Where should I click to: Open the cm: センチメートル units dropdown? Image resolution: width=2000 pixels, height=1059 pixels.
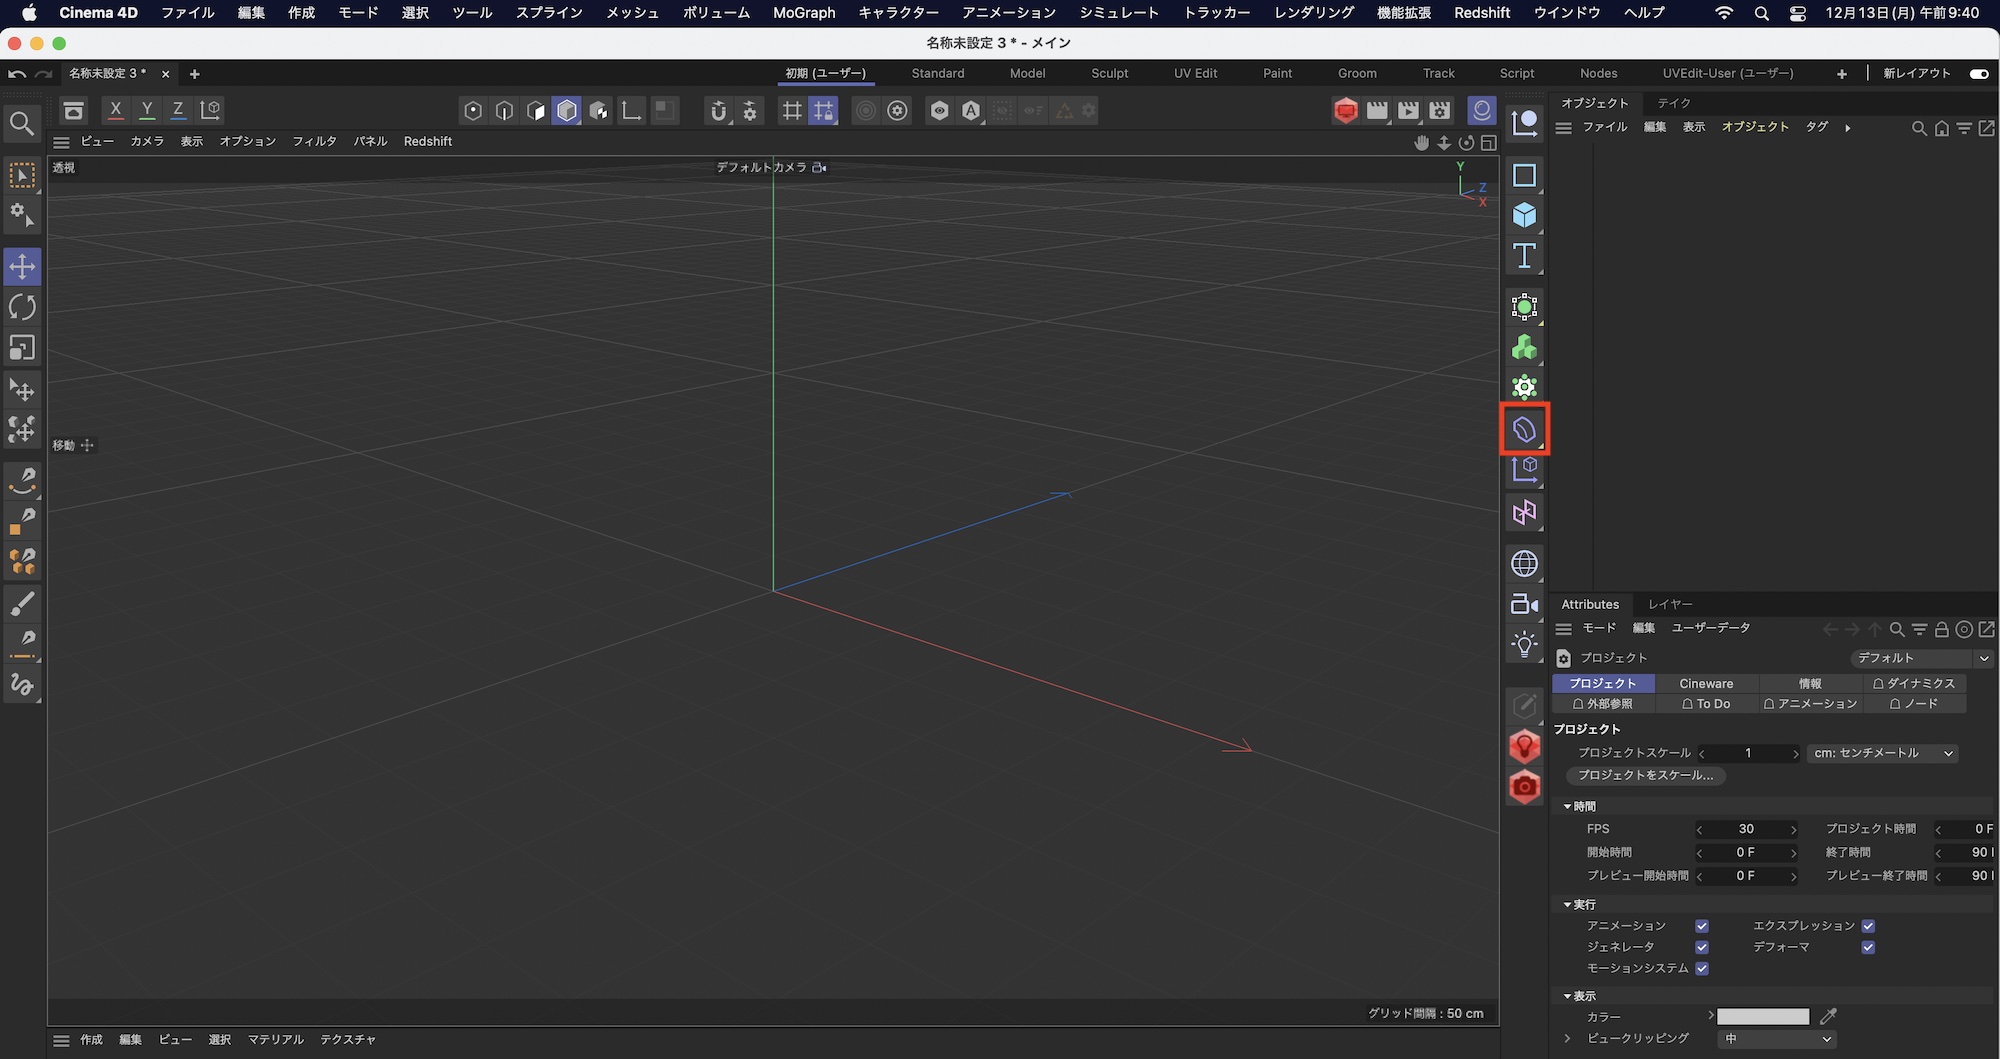[x=1881, y=753]
